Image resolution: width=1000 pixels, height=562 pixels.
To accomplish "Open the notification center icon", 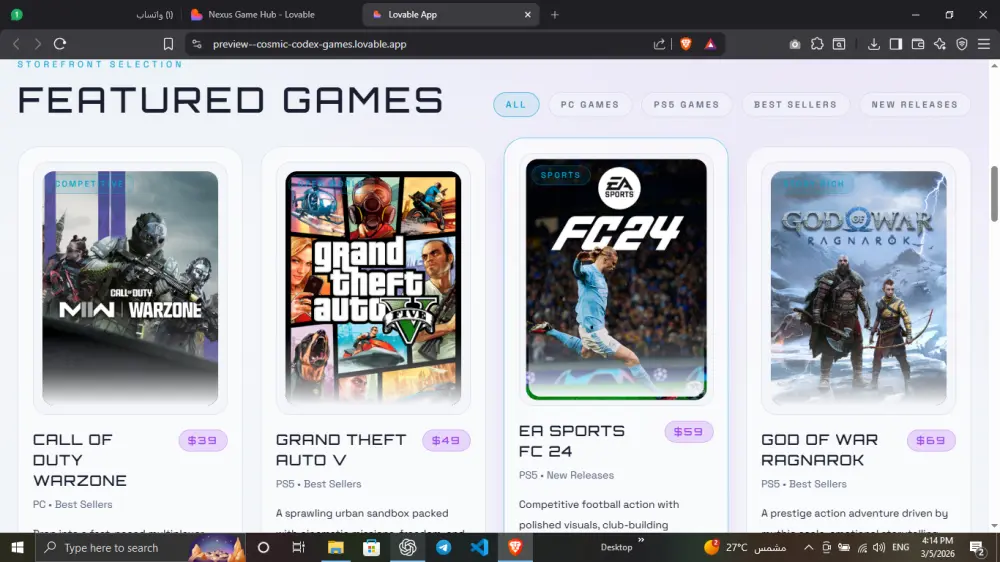I will click(977, 547).
